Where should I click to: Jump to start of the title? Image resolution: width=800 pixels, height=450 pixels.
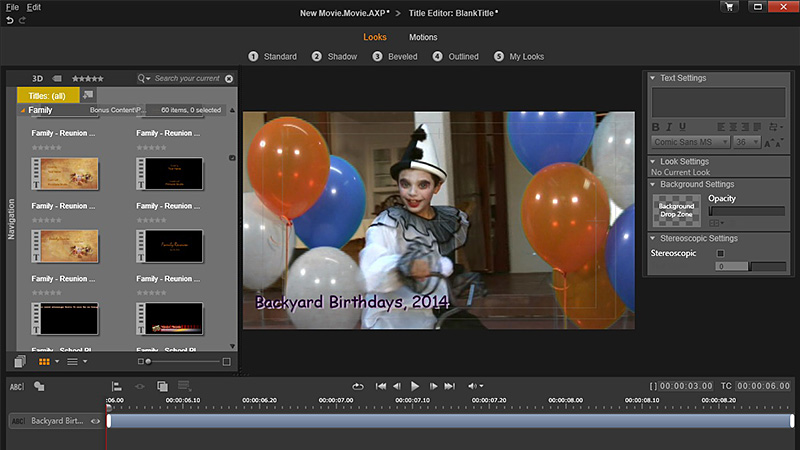click(381, 386)
